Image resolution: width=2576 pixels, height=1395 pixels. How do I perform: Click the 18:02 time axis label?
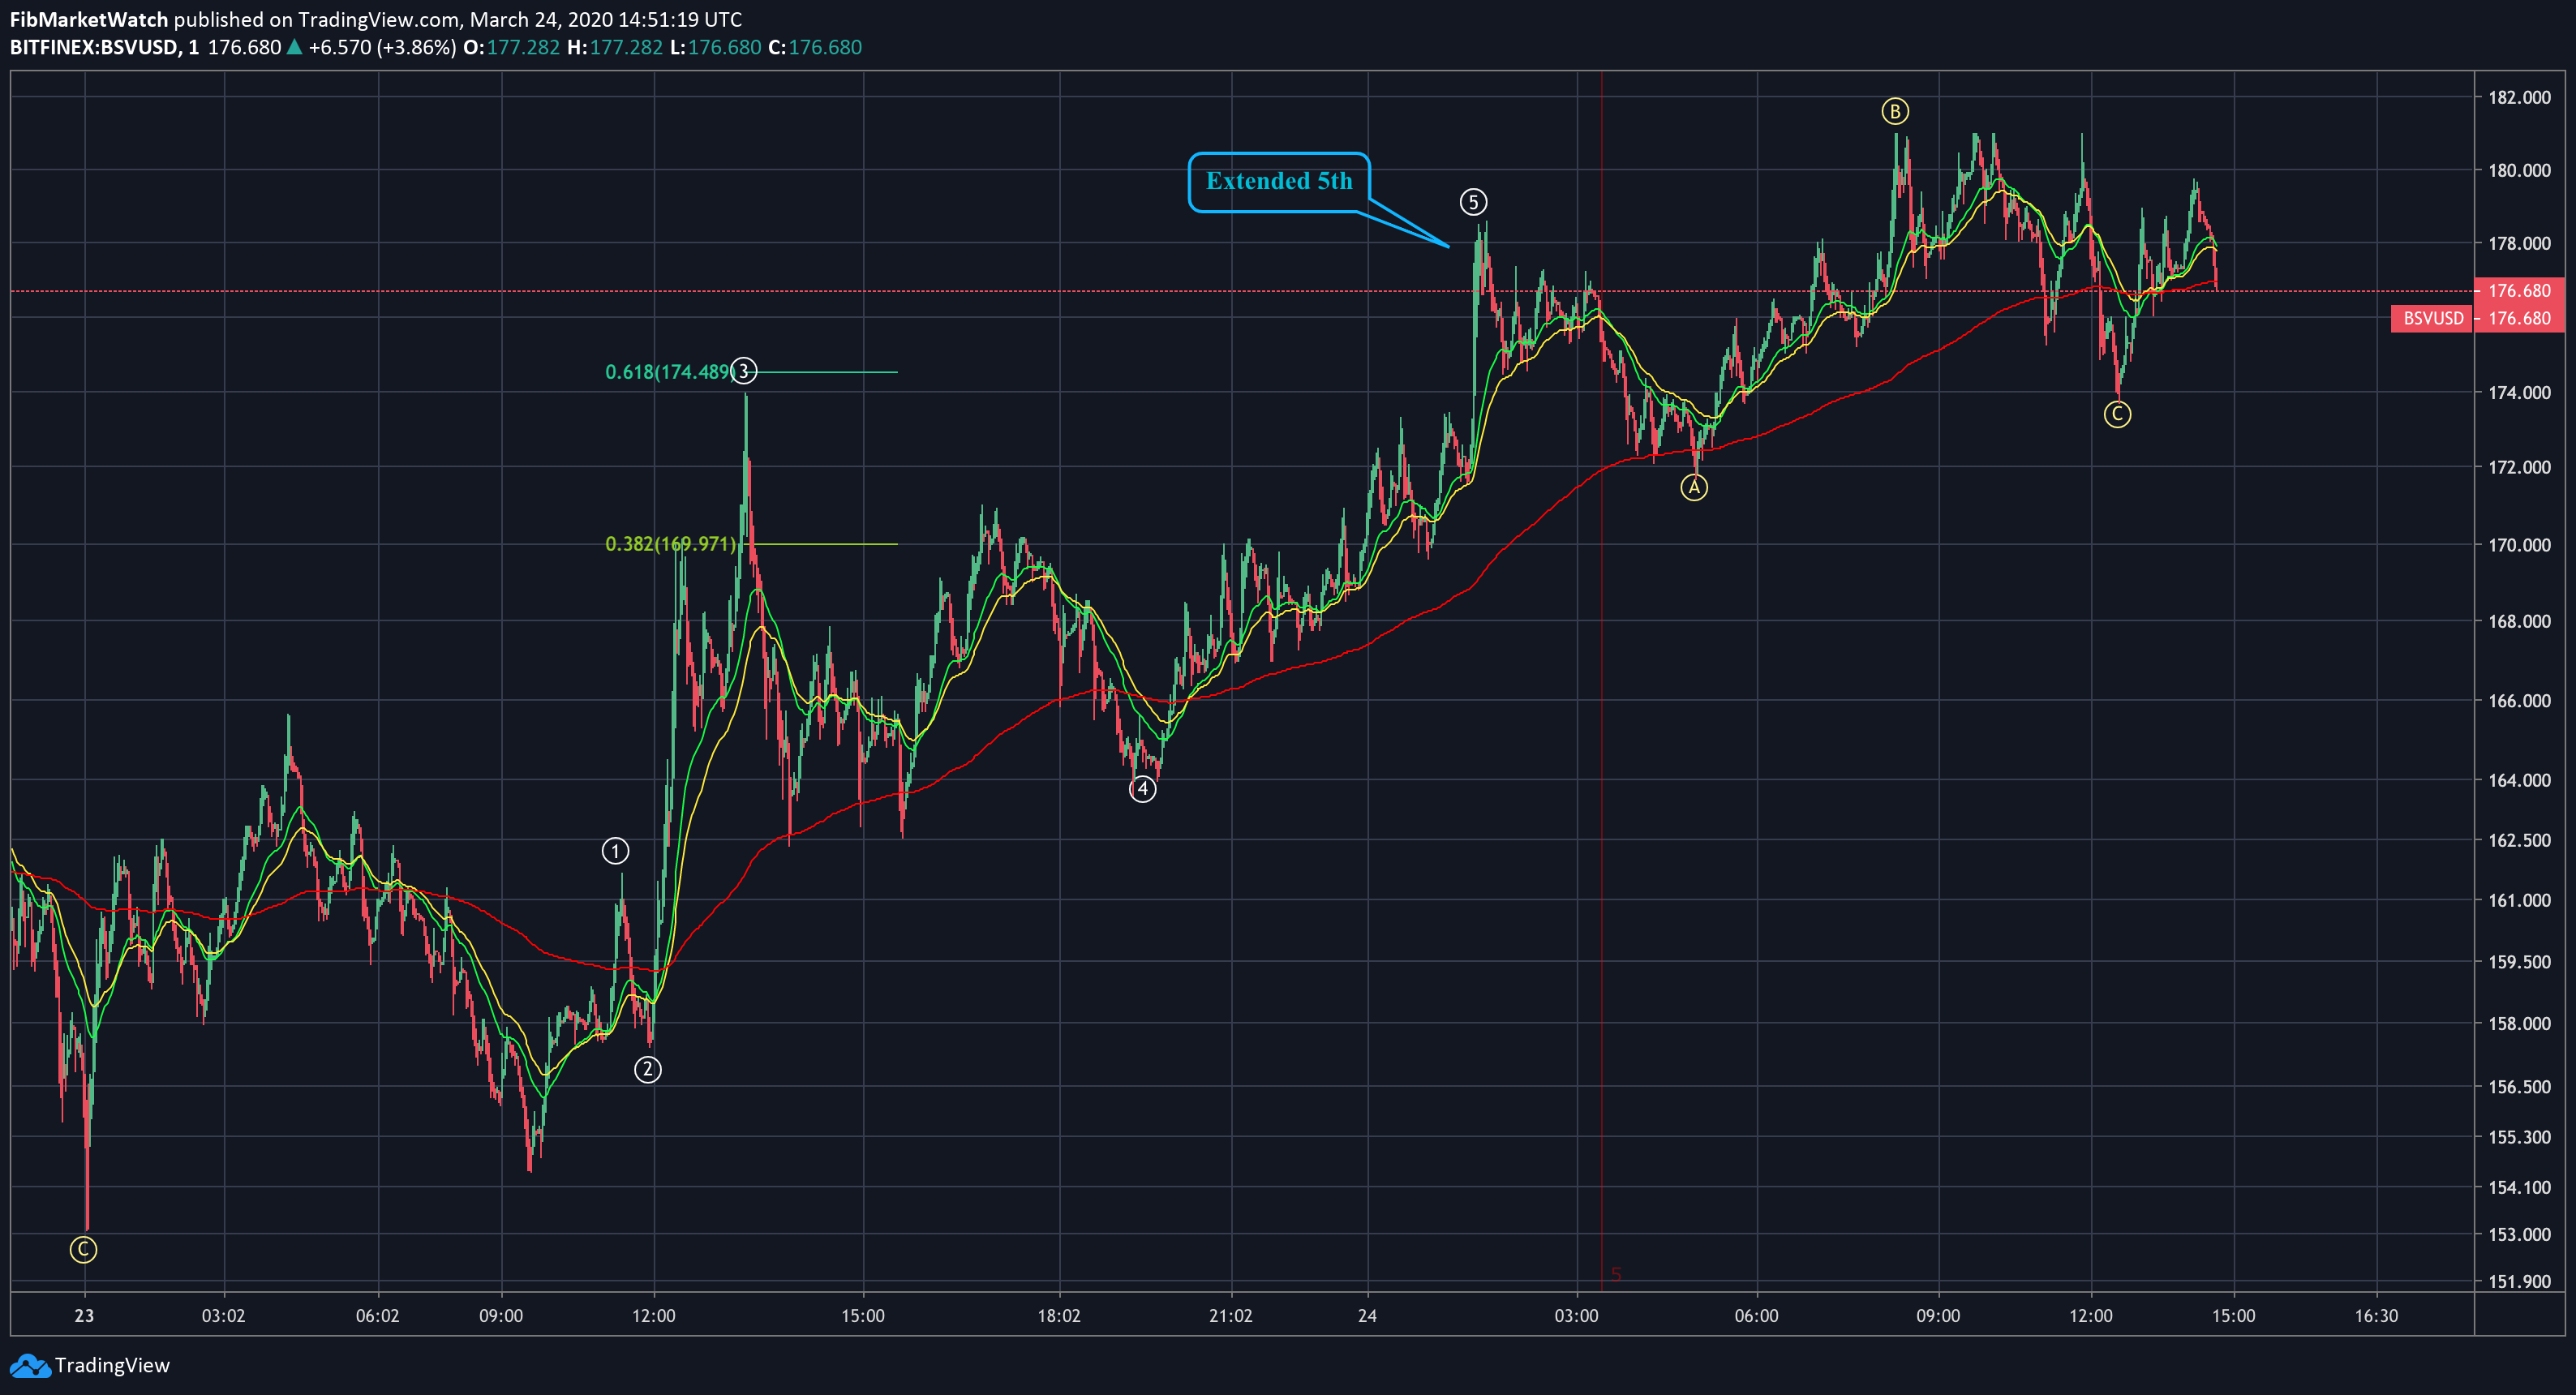1059,1315
